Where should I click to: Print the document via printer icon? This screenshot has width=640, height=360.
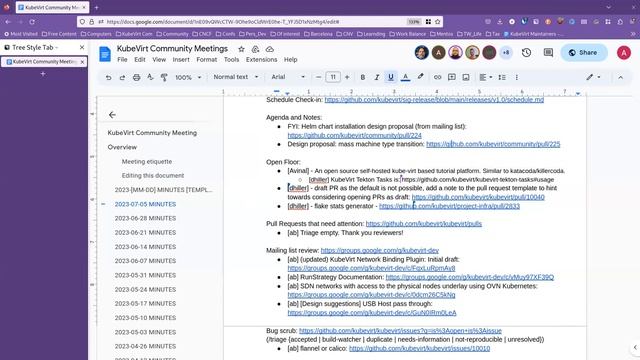point(136,77)
